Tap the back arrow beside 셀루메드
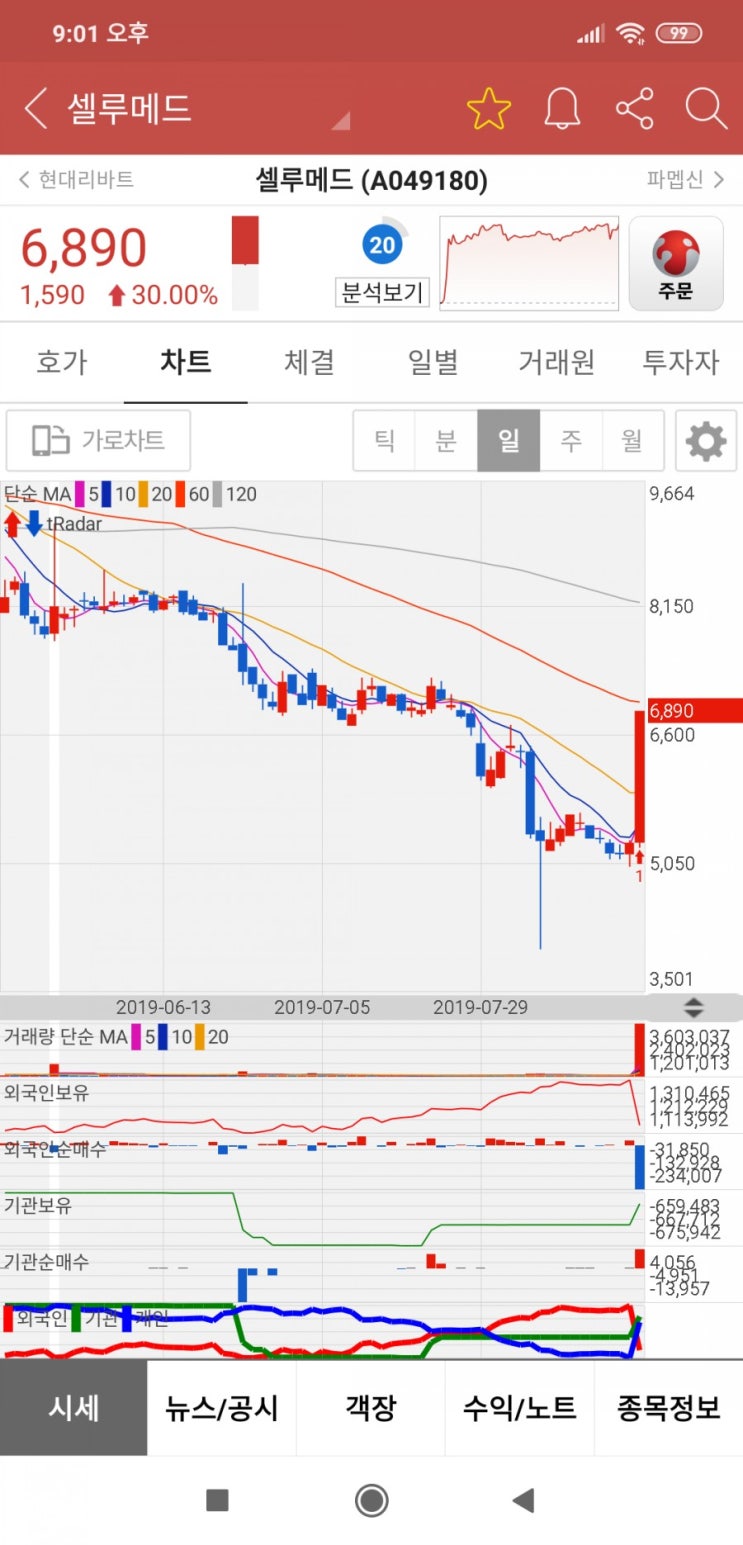 pos(36,108)
